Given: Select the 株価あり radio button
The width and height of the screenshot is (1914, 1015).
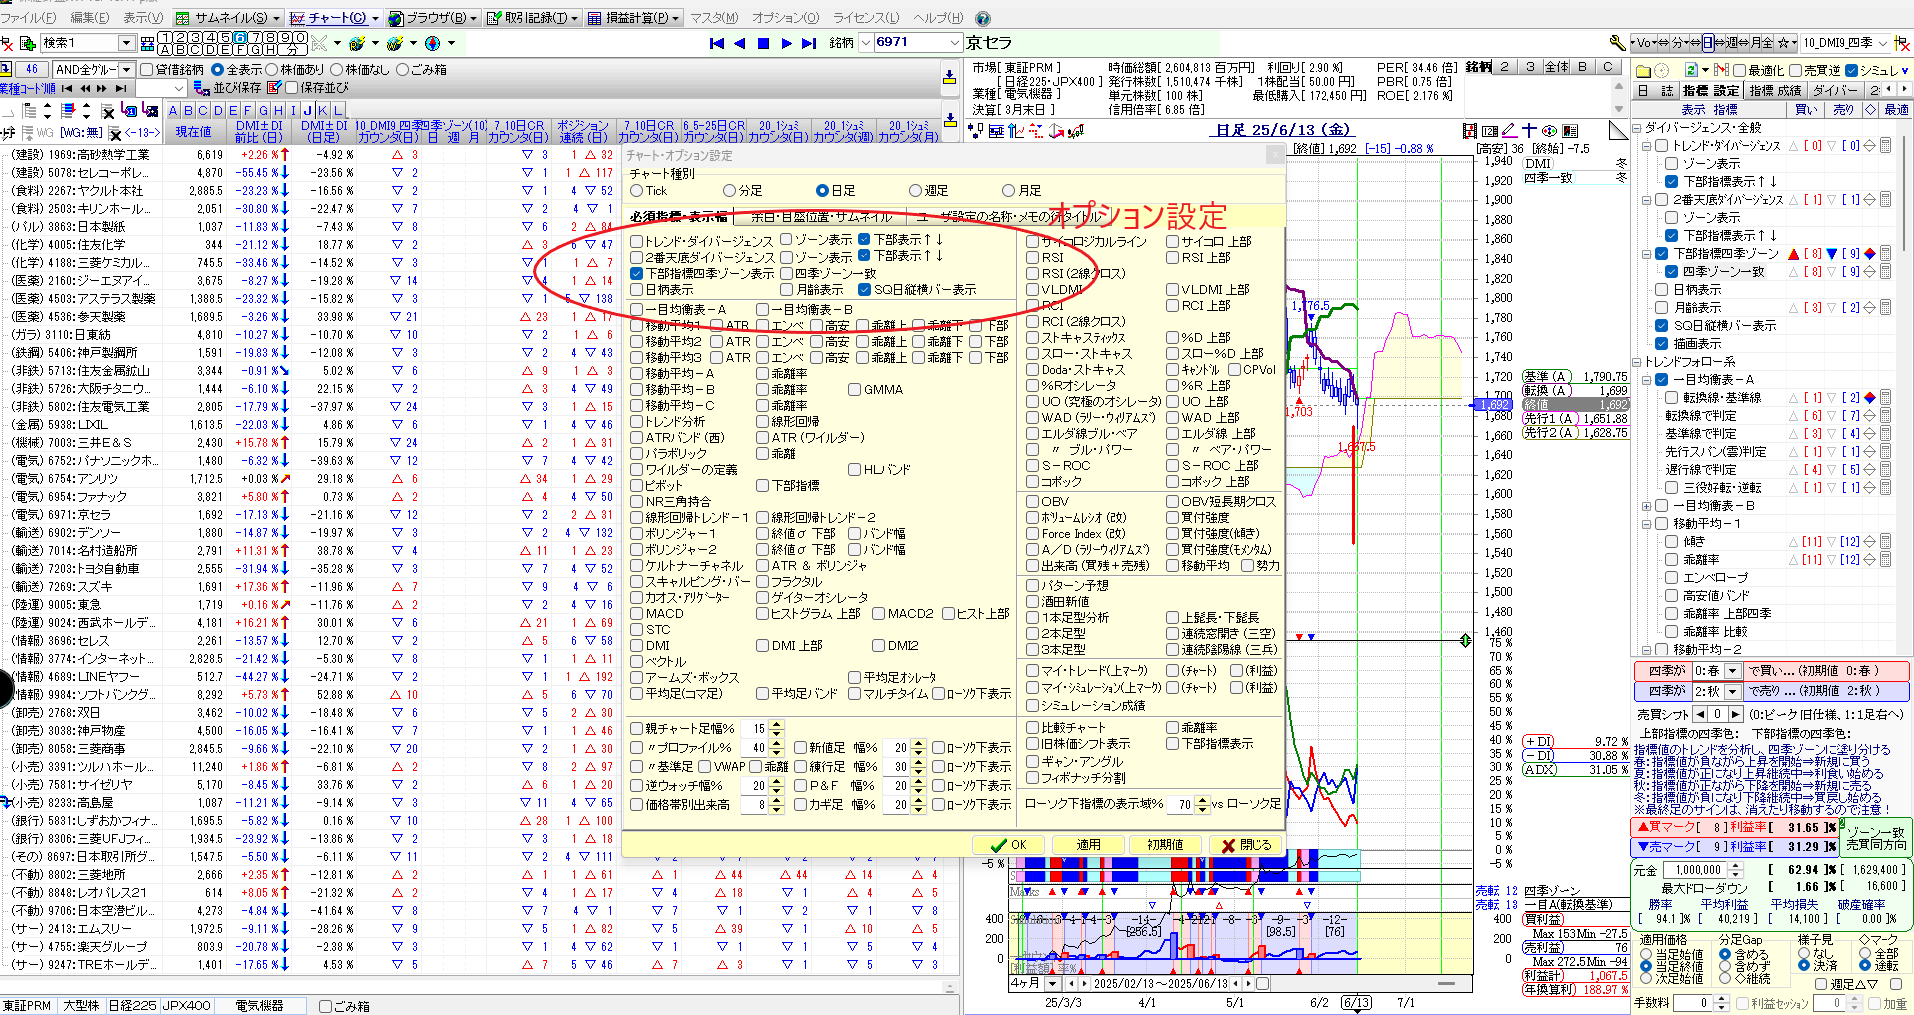Looking at the screenshot, I should 271,69.
